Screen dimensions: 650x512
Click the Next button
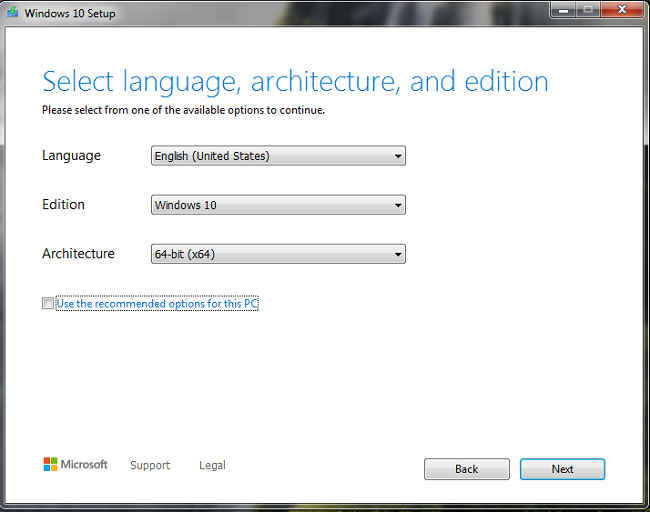point(562,469)
